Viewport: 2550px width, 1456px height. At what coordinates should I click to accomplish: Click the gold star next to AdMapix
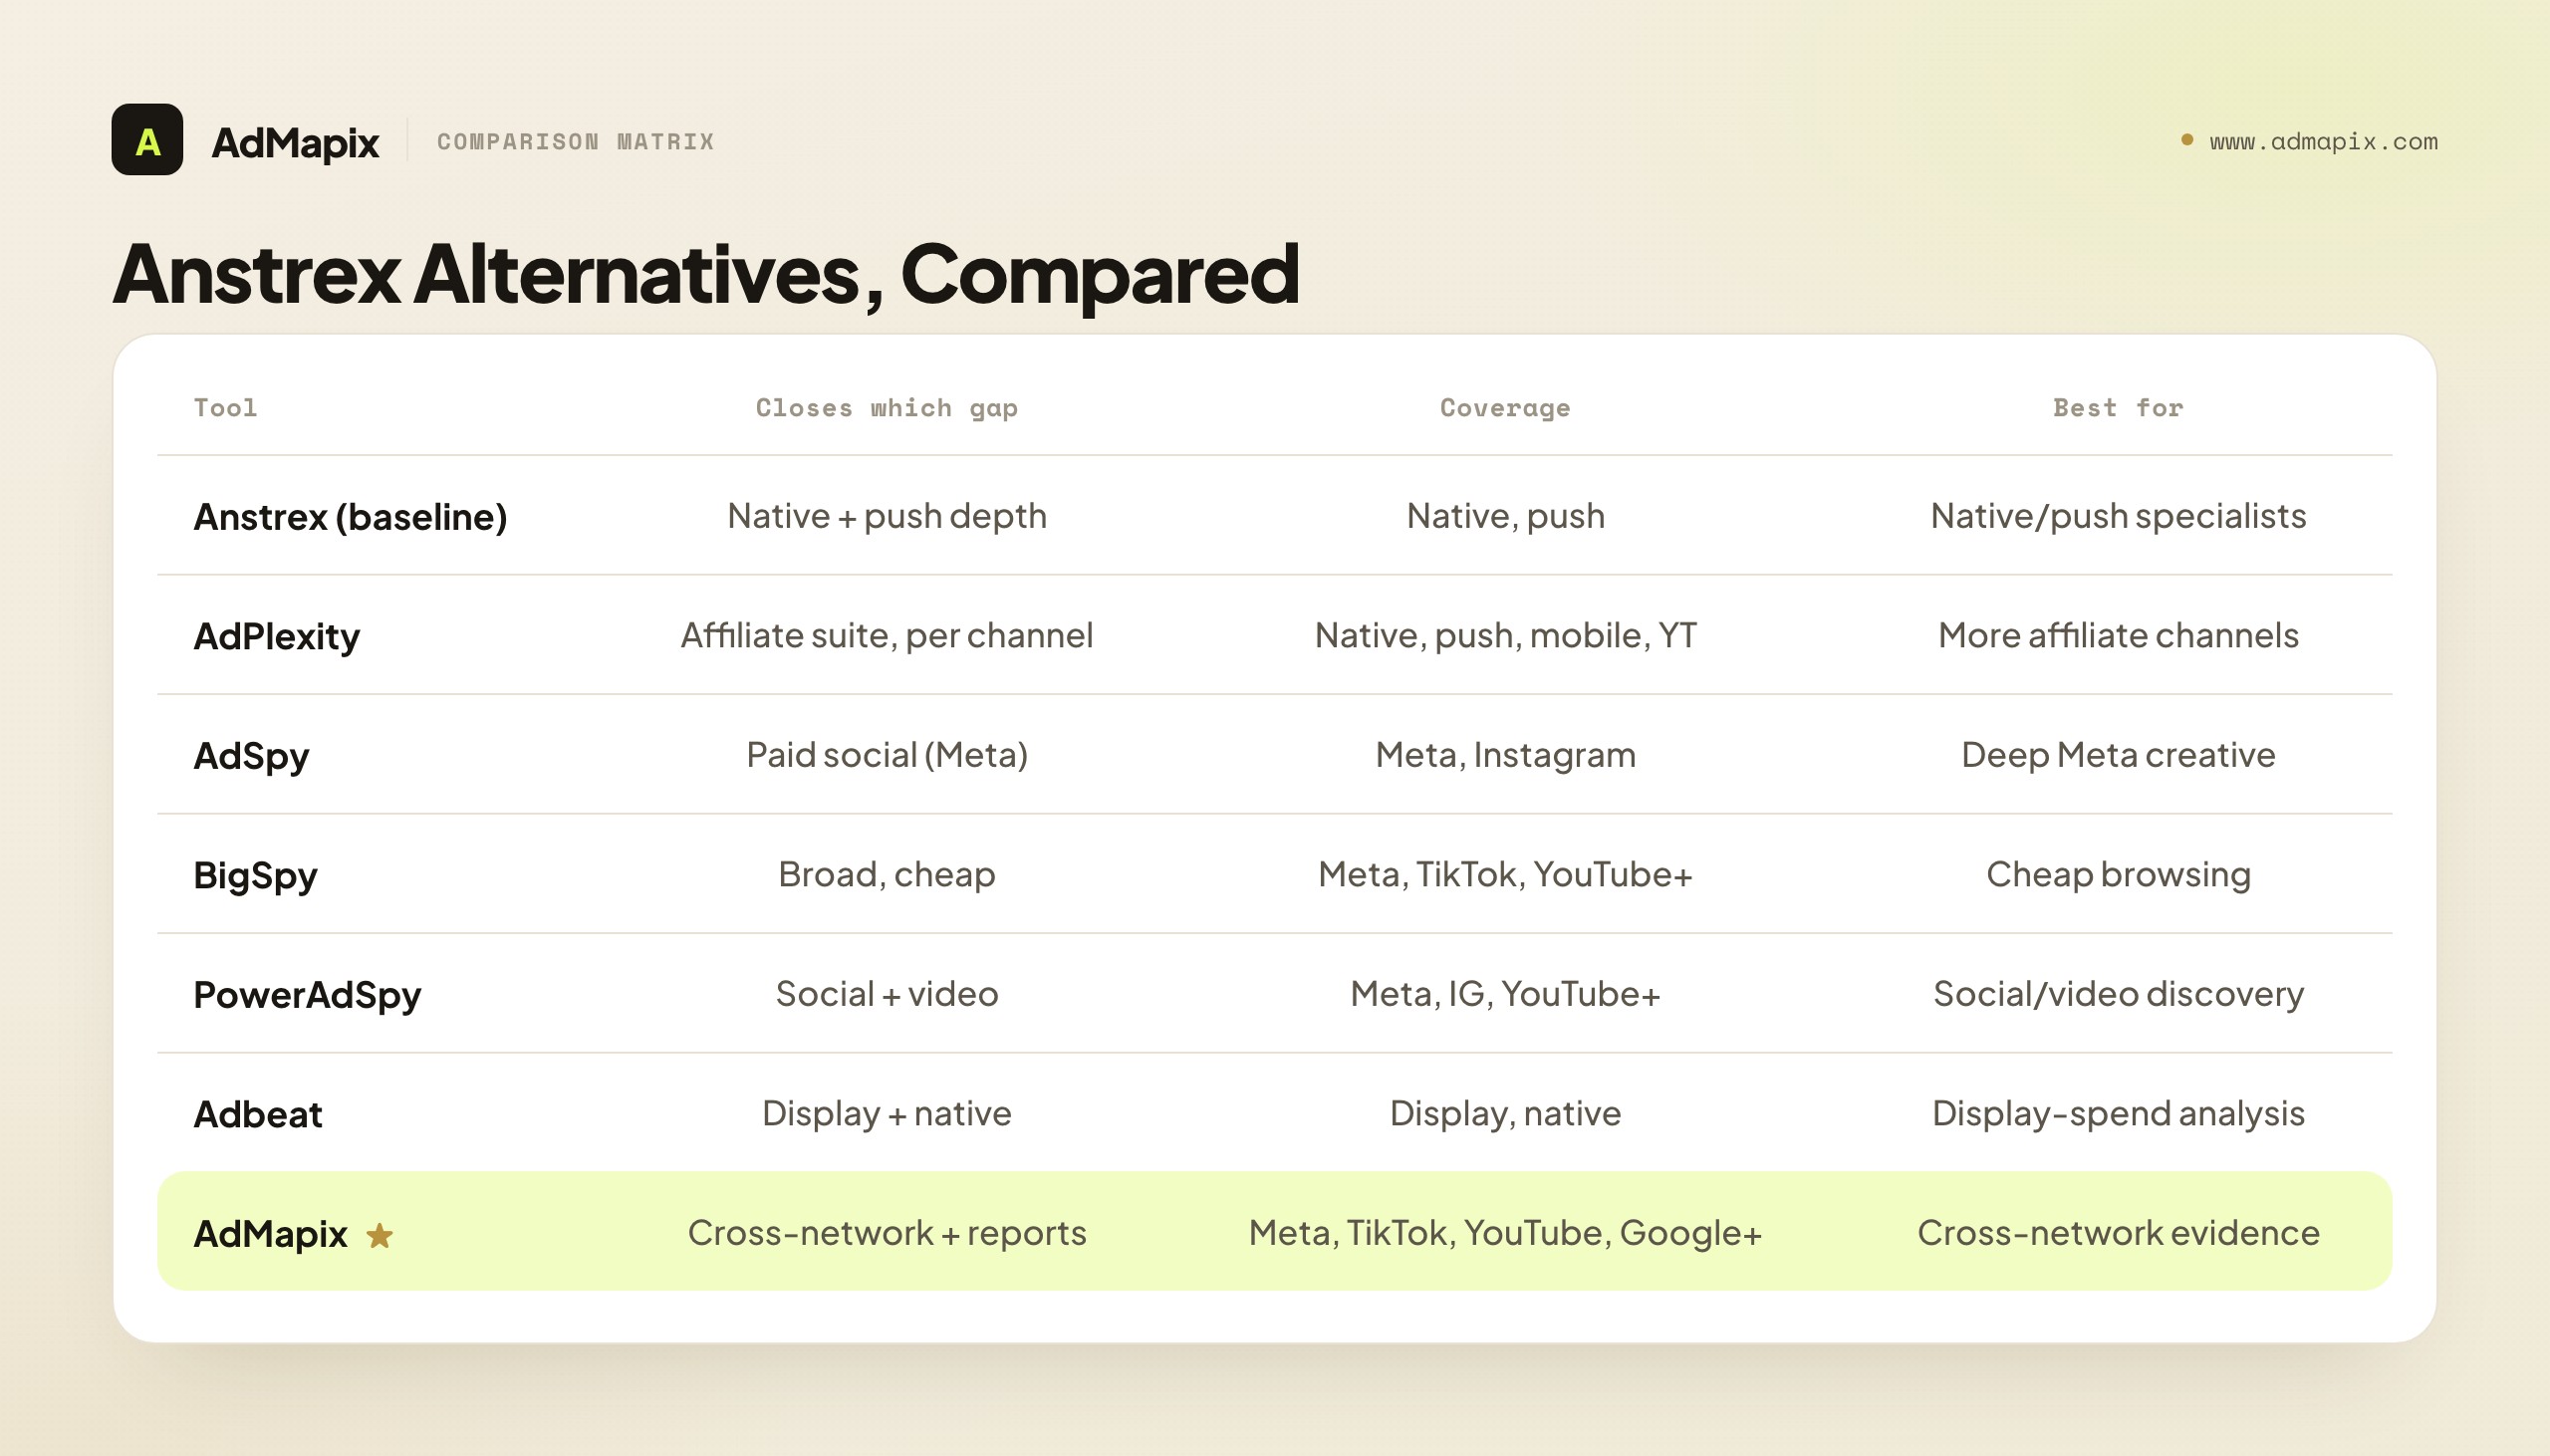(x=379, y=1236)
